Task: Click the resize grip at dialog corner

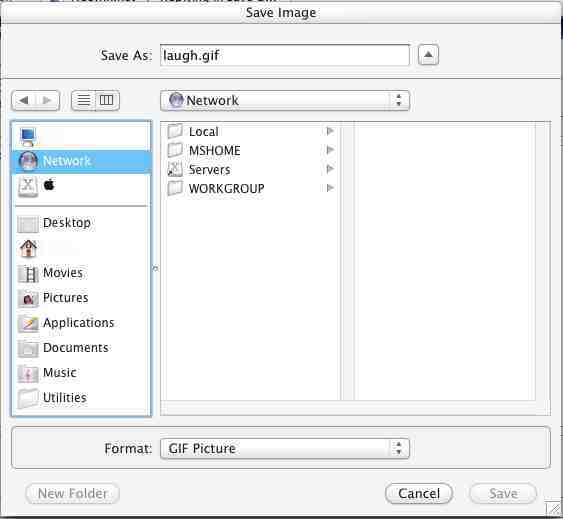Action: 553,509
